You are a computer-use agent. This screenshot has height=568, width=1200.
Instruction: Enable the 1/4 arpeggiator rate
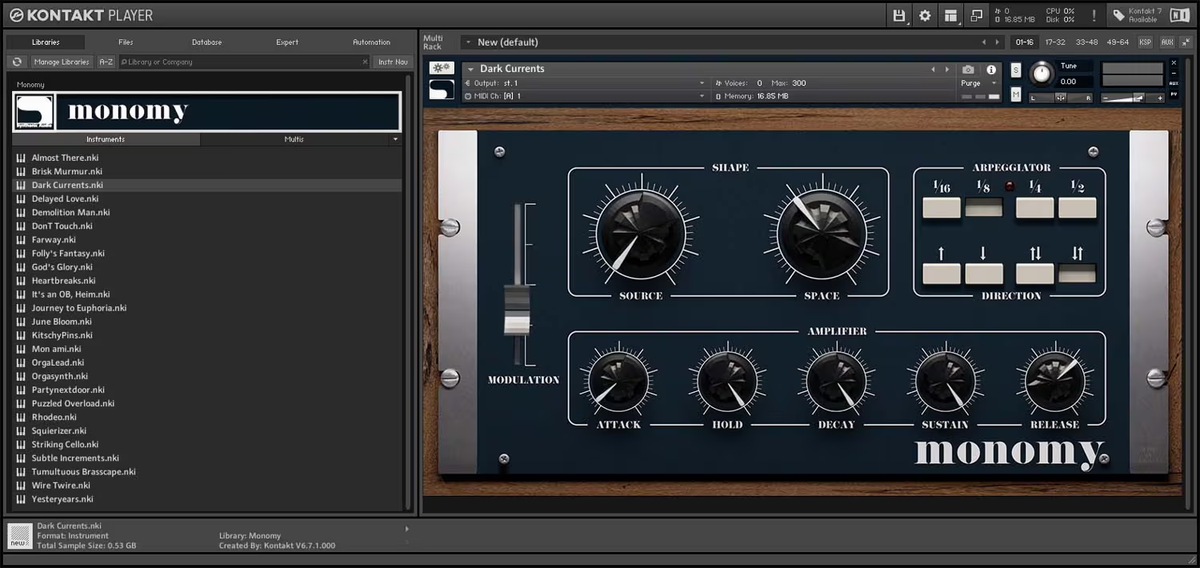click(x=1035, y=208)
